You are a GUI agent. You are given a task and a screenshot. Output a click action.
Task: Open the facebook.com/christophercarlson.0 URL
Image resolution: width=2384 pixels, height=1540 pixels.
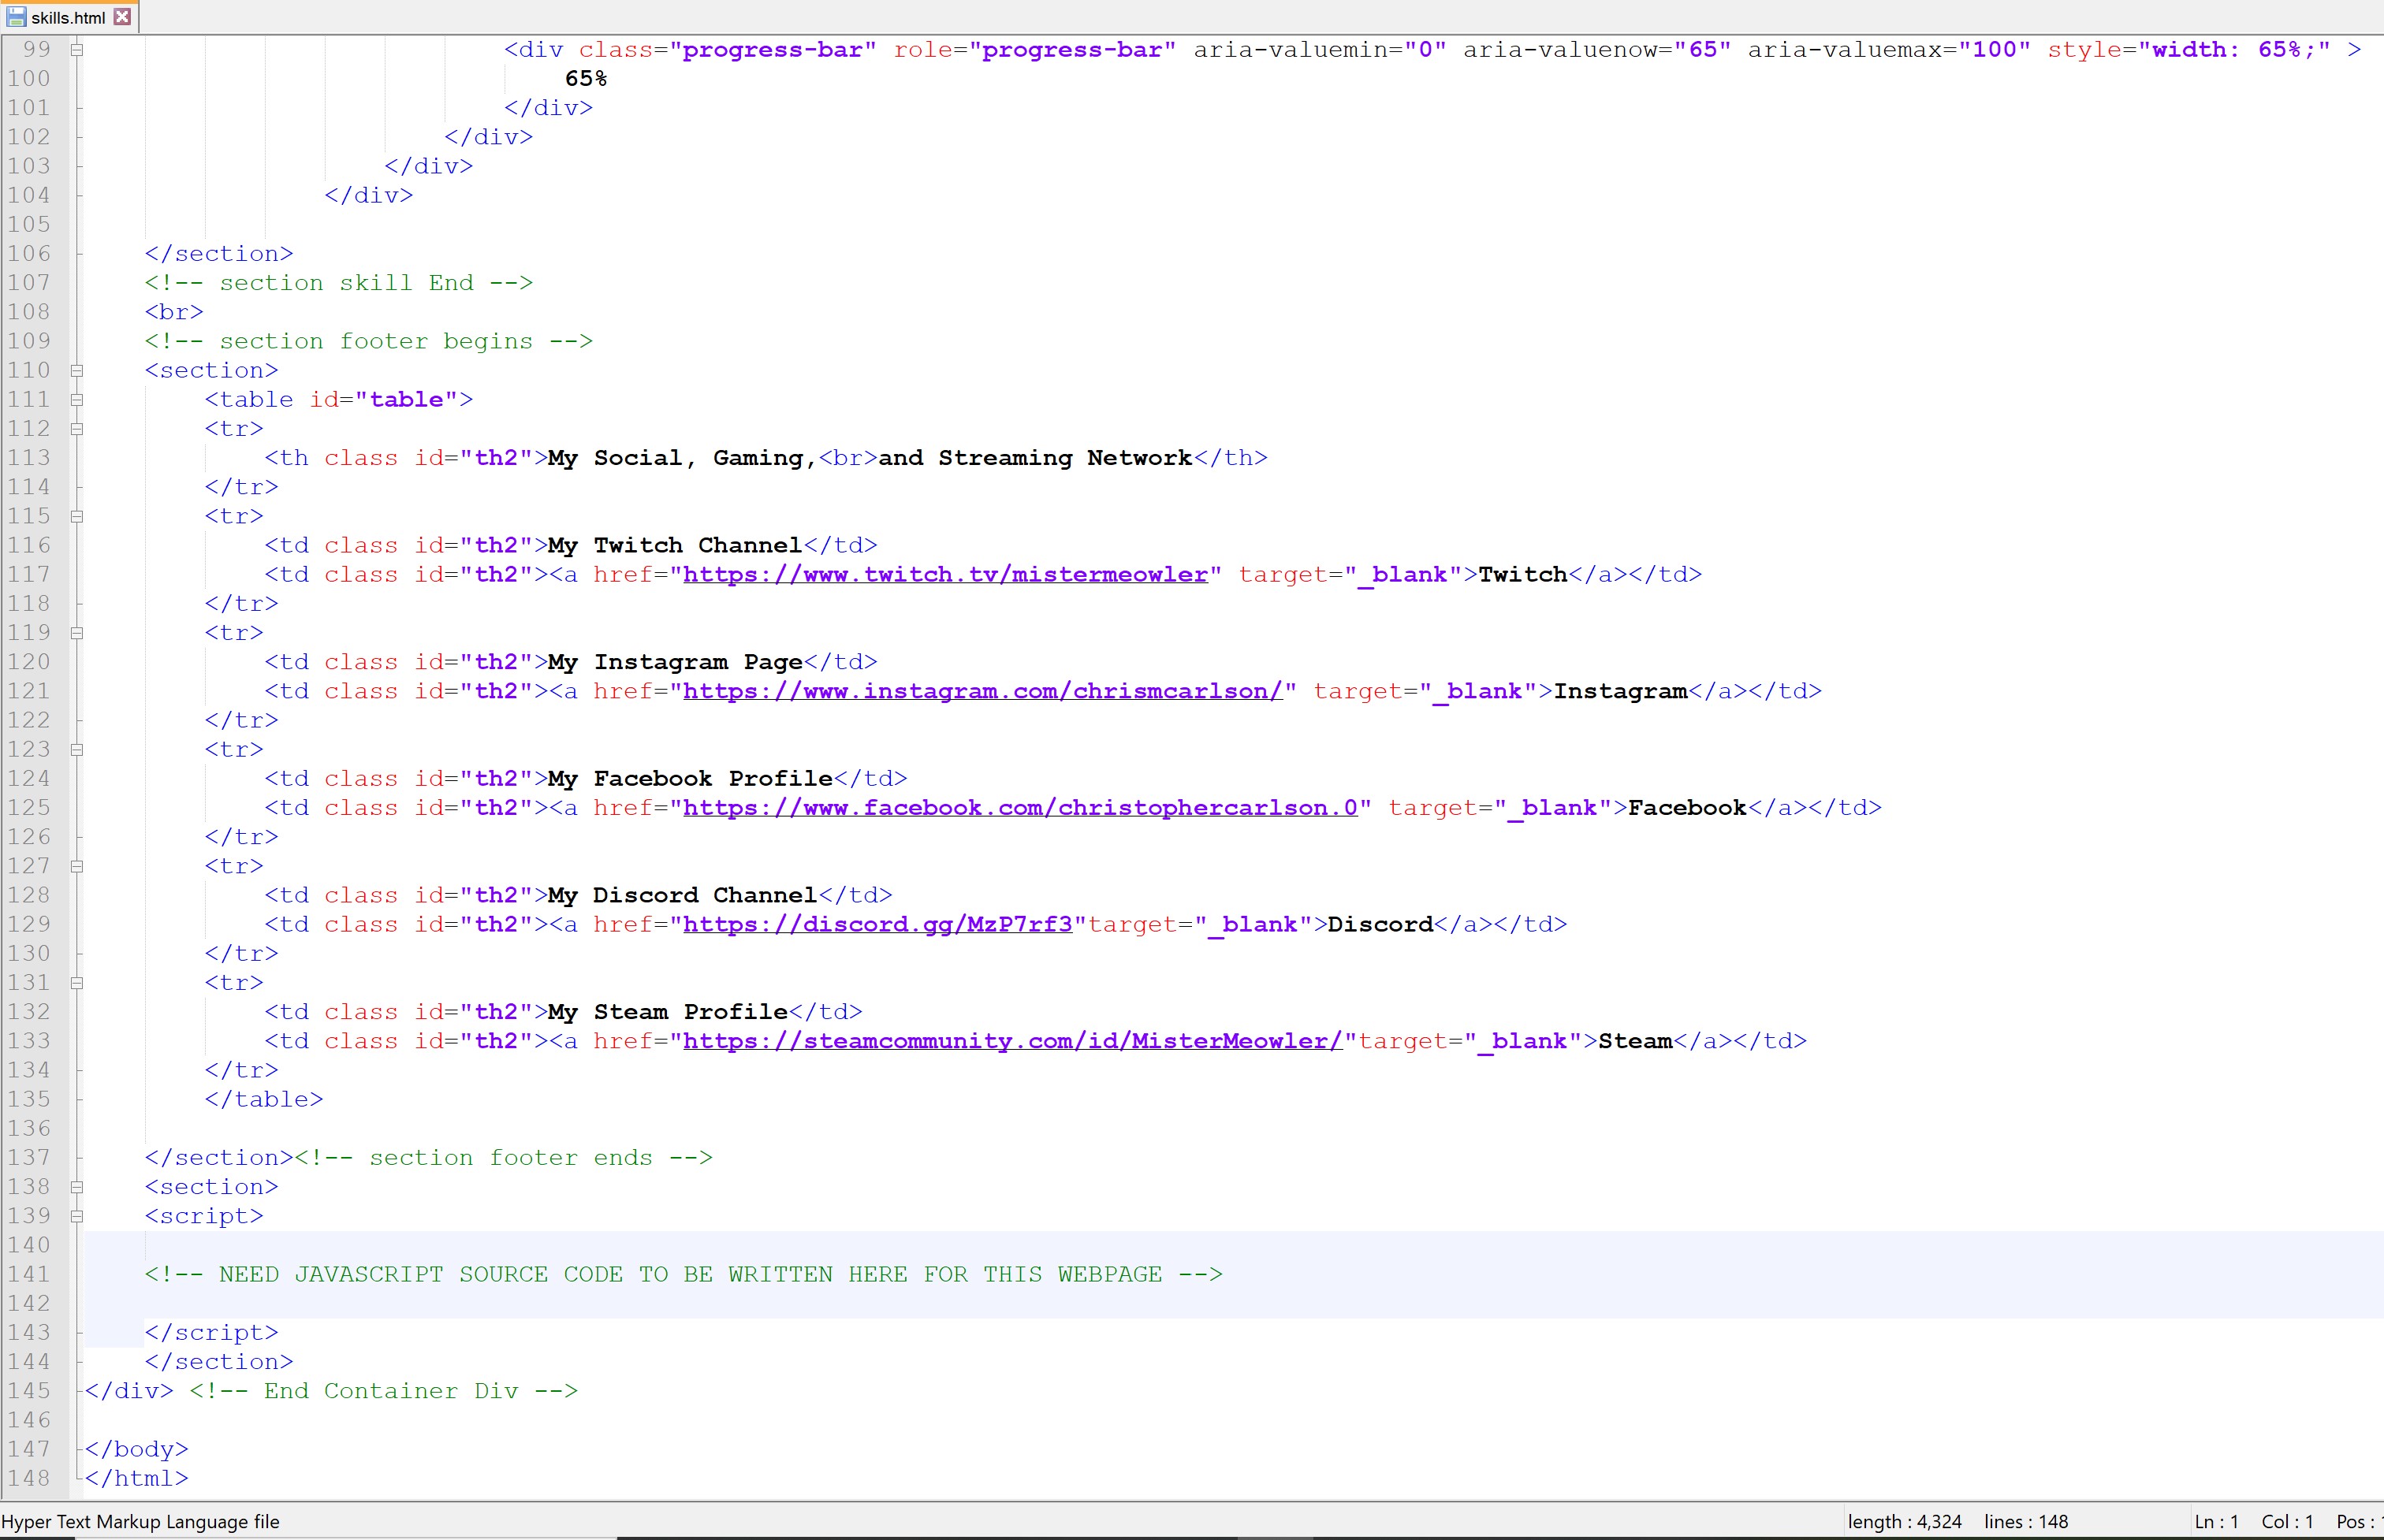[x=1020, y=807]
